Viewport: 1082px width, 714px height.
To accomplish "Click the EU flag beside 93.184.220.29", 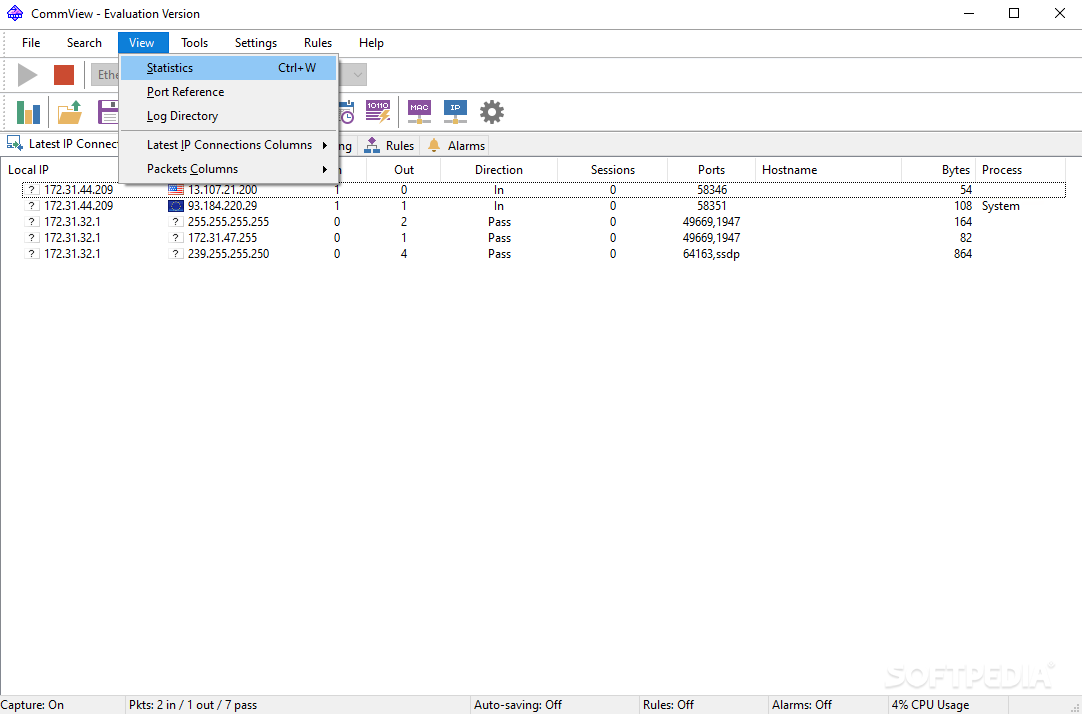I will coord(176,206).
